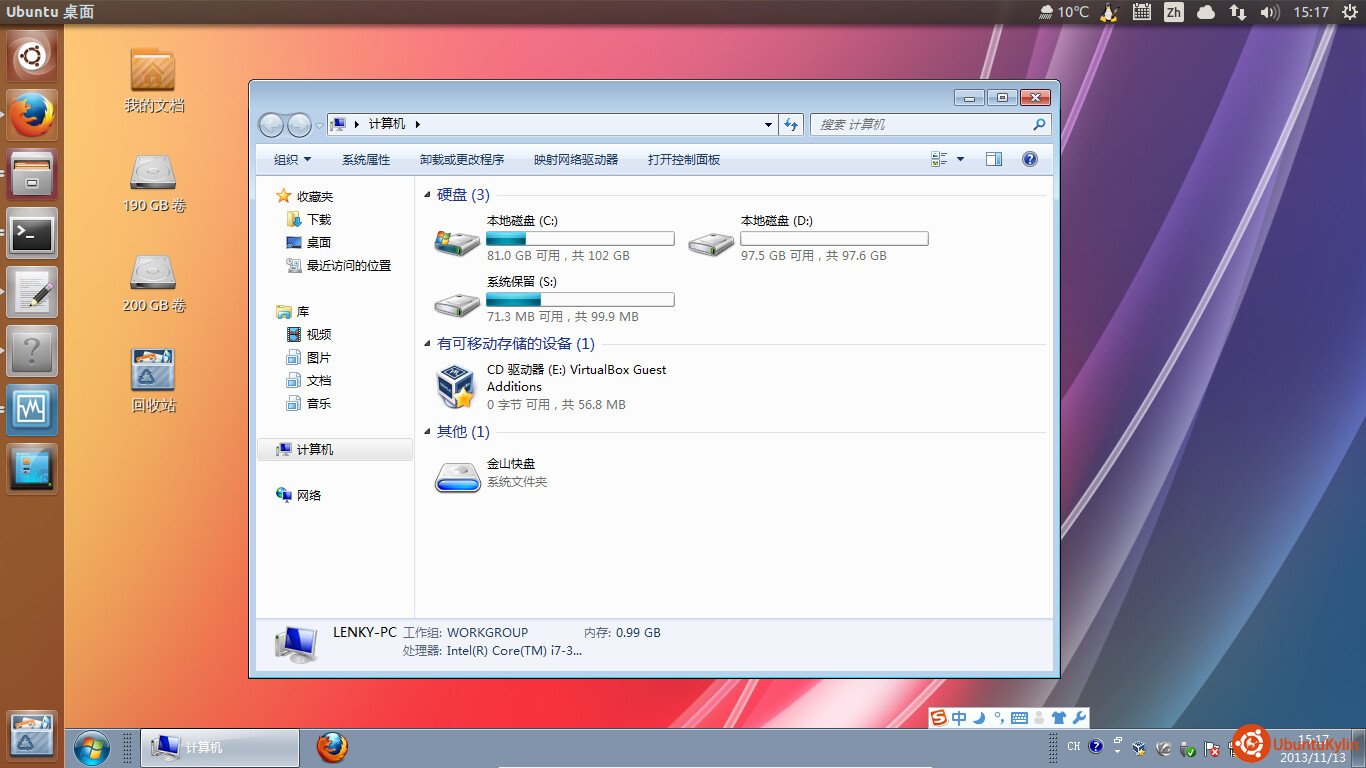Toggle Sogou soft keyboard icon

(x=1019, y=718)
